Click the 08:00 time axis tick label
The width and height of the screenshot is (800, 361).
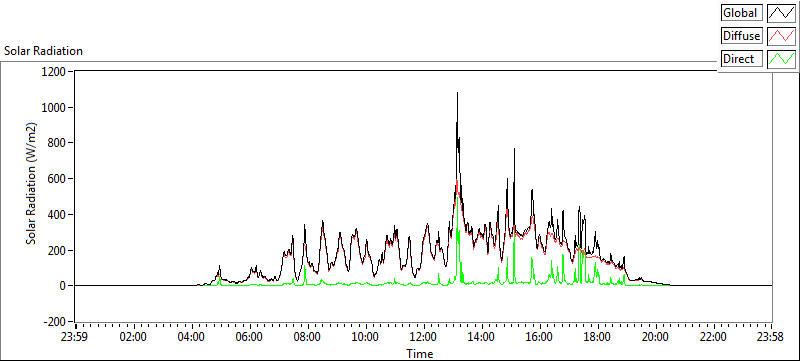coord(308,337)
